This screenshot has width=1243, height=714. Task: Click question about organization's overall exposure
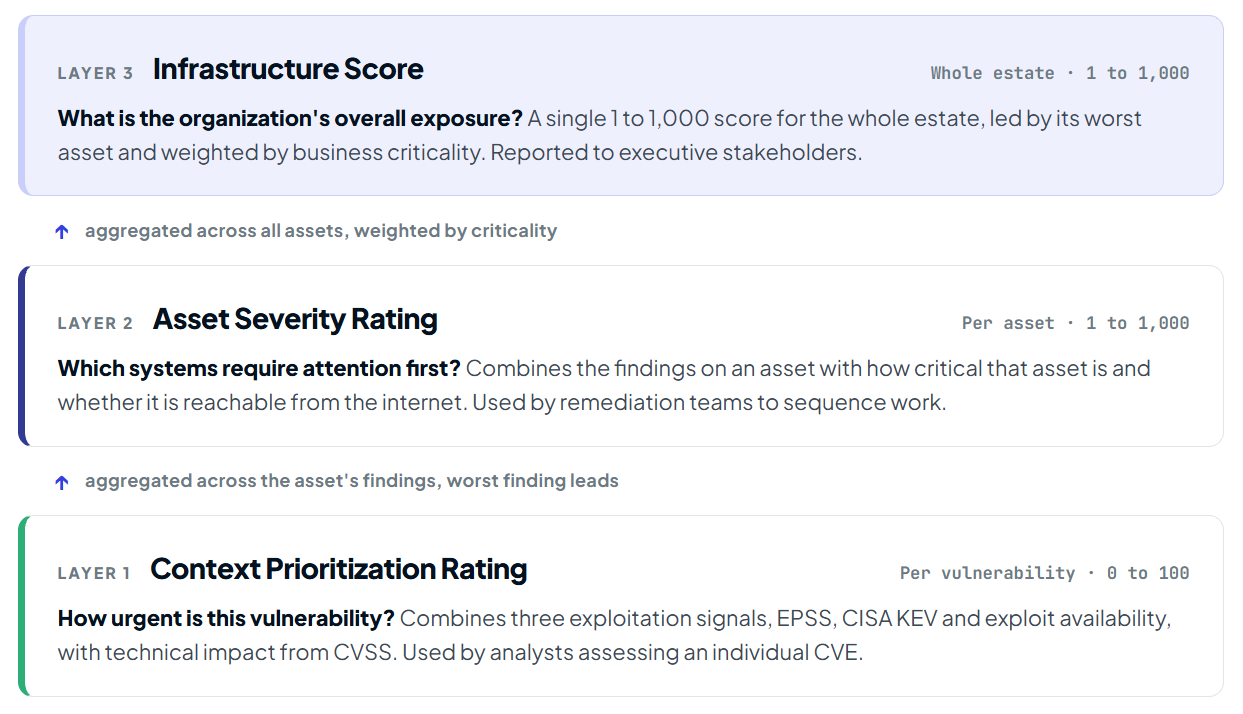click(x=290, y=118)
